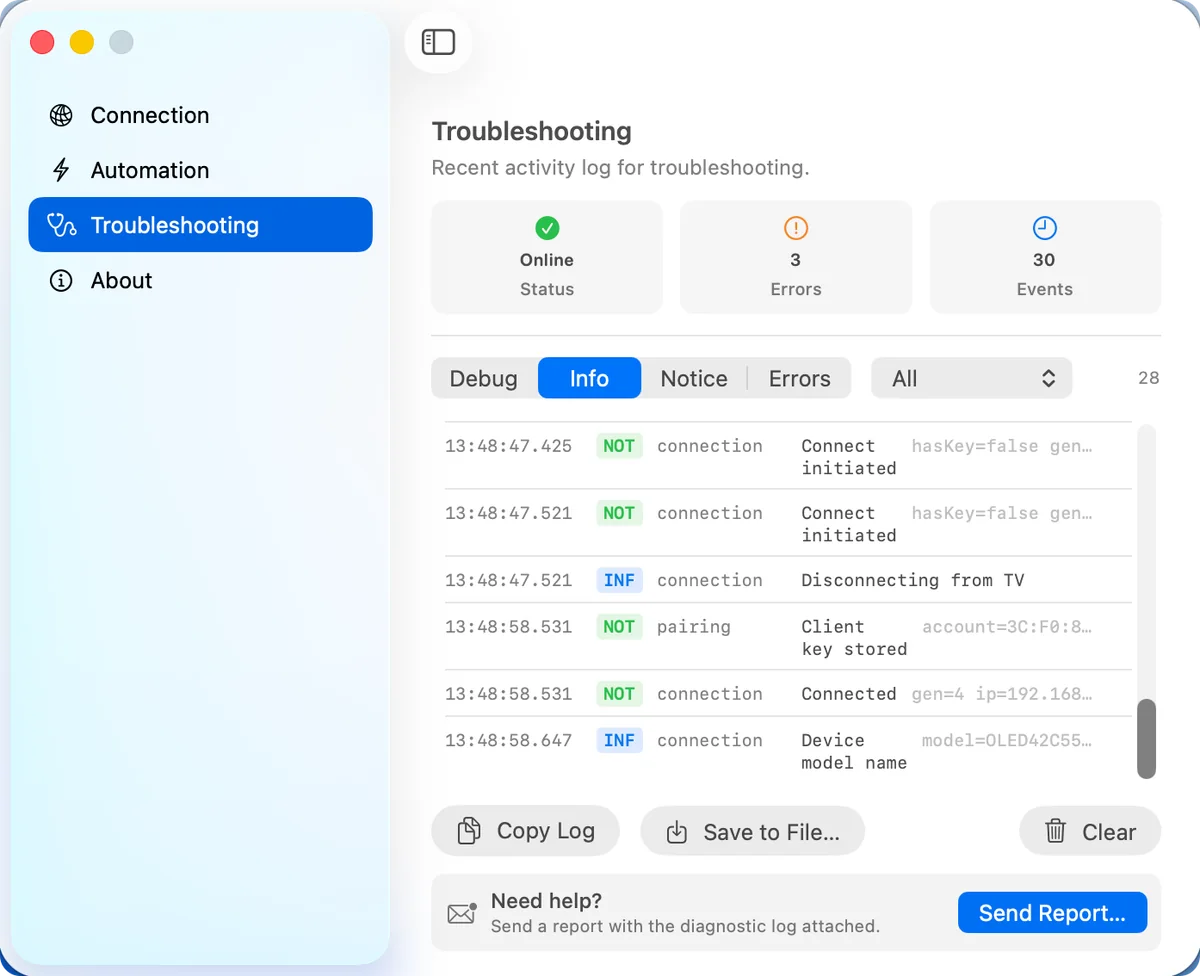1200x976 pixels.
Task: Open the Connection section
Action: pos(200,115)
